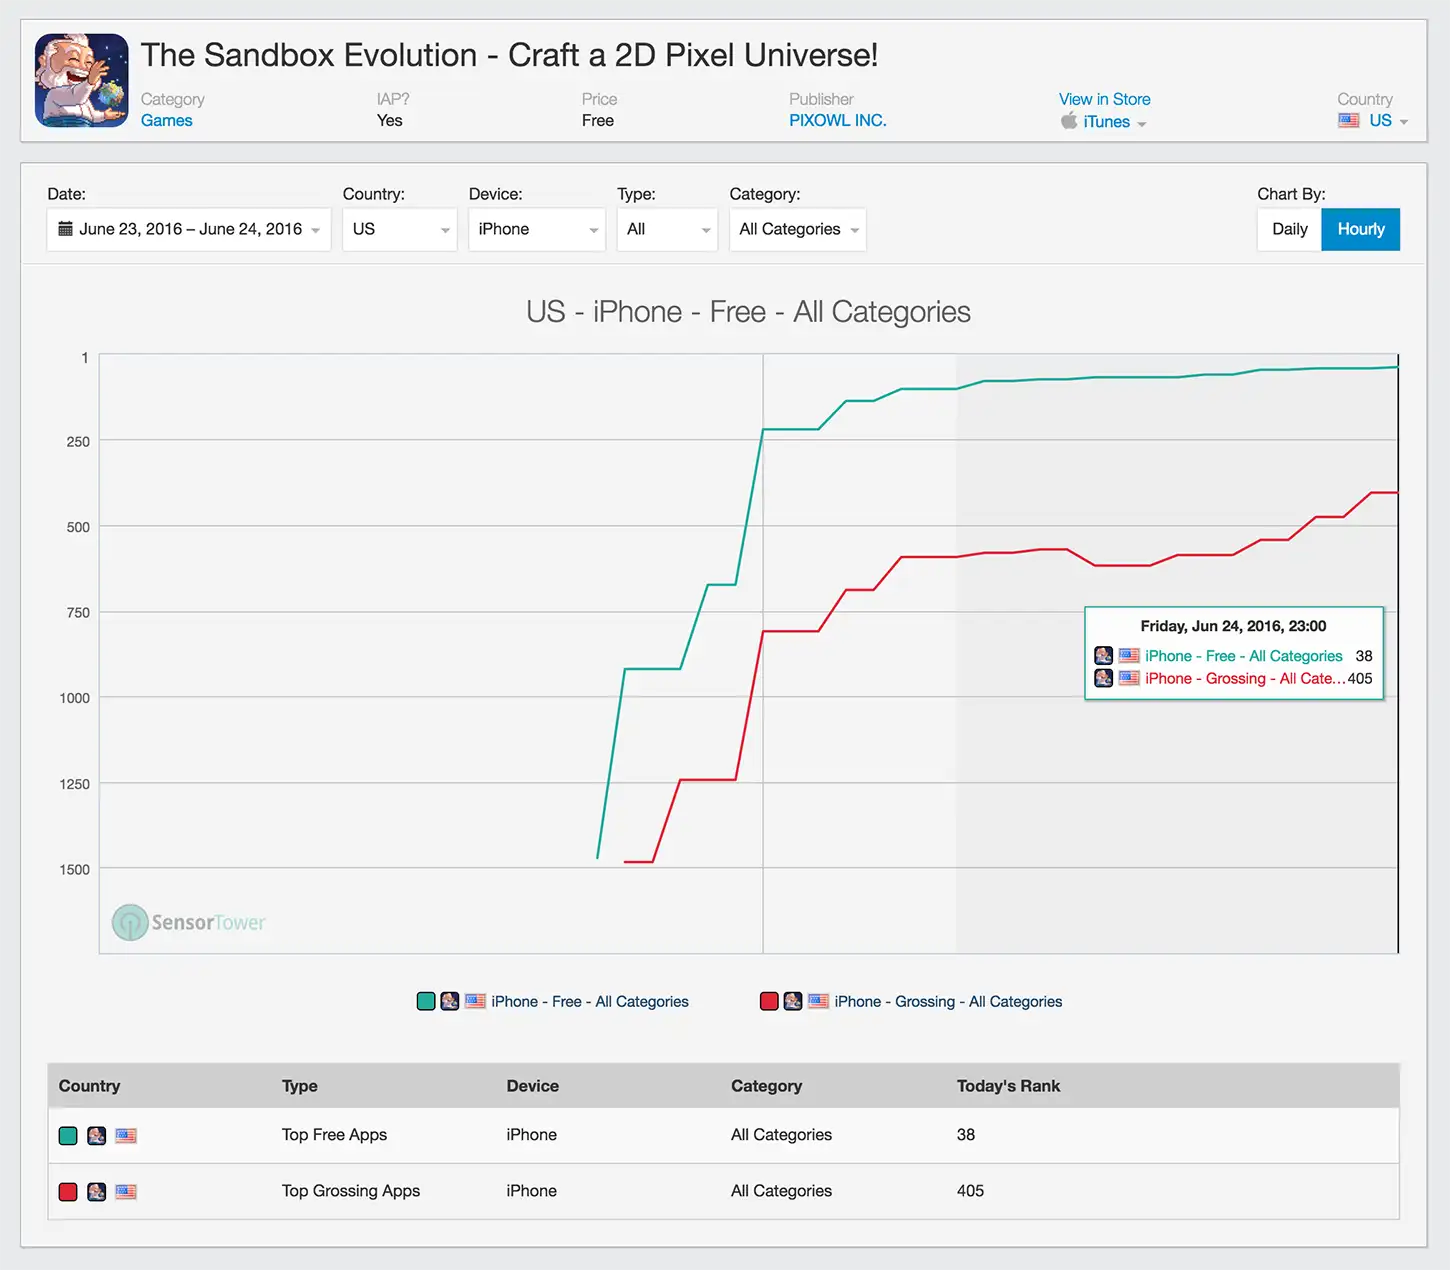This screenshot has width=1450, height=1270.
Task: Toggle iPhone - Free - All Categories legend label
Action: pyautogui.click(x=590, y=1001)
